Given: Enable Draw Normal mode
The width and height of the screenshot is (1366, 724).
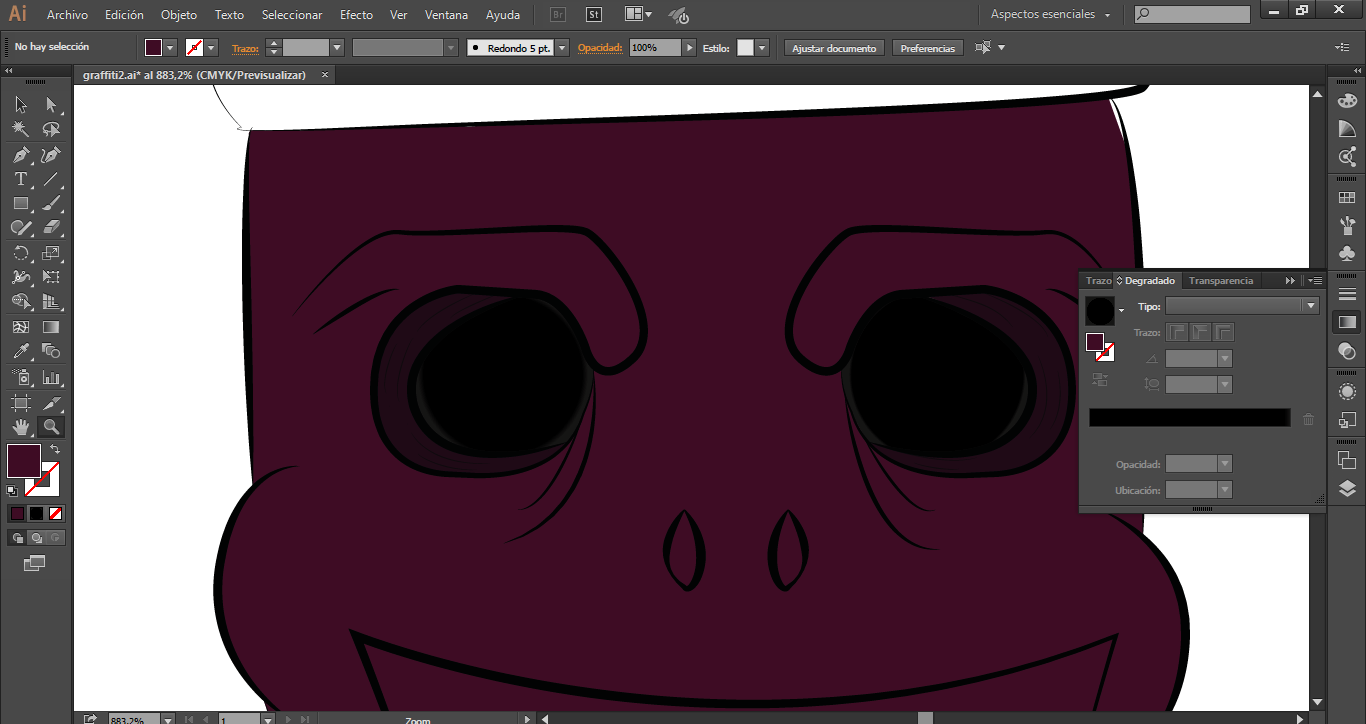Looking at the screenshot, I should pyautogui.click(x=17, y=538).
